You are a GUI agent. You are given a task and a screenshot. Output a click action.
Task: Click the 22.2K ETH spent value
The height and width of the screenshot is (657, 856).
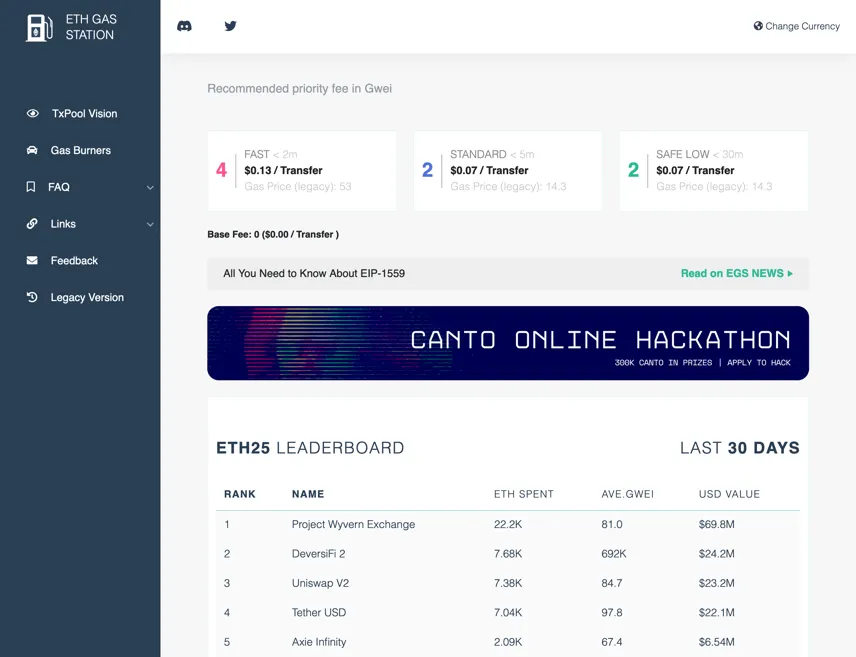508,524
